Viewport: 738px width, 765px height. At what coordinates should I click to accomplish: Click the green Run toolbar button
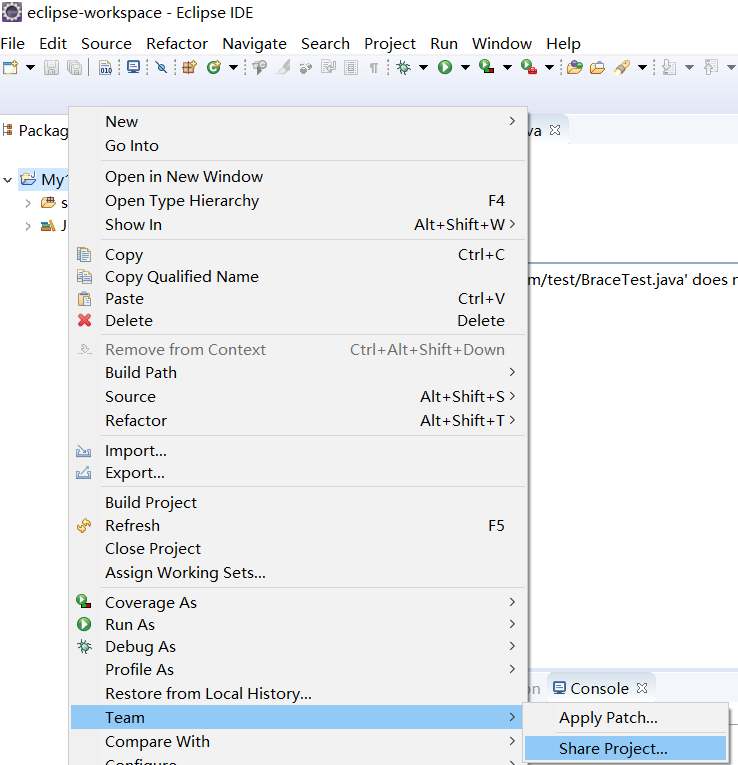point(445,67)
